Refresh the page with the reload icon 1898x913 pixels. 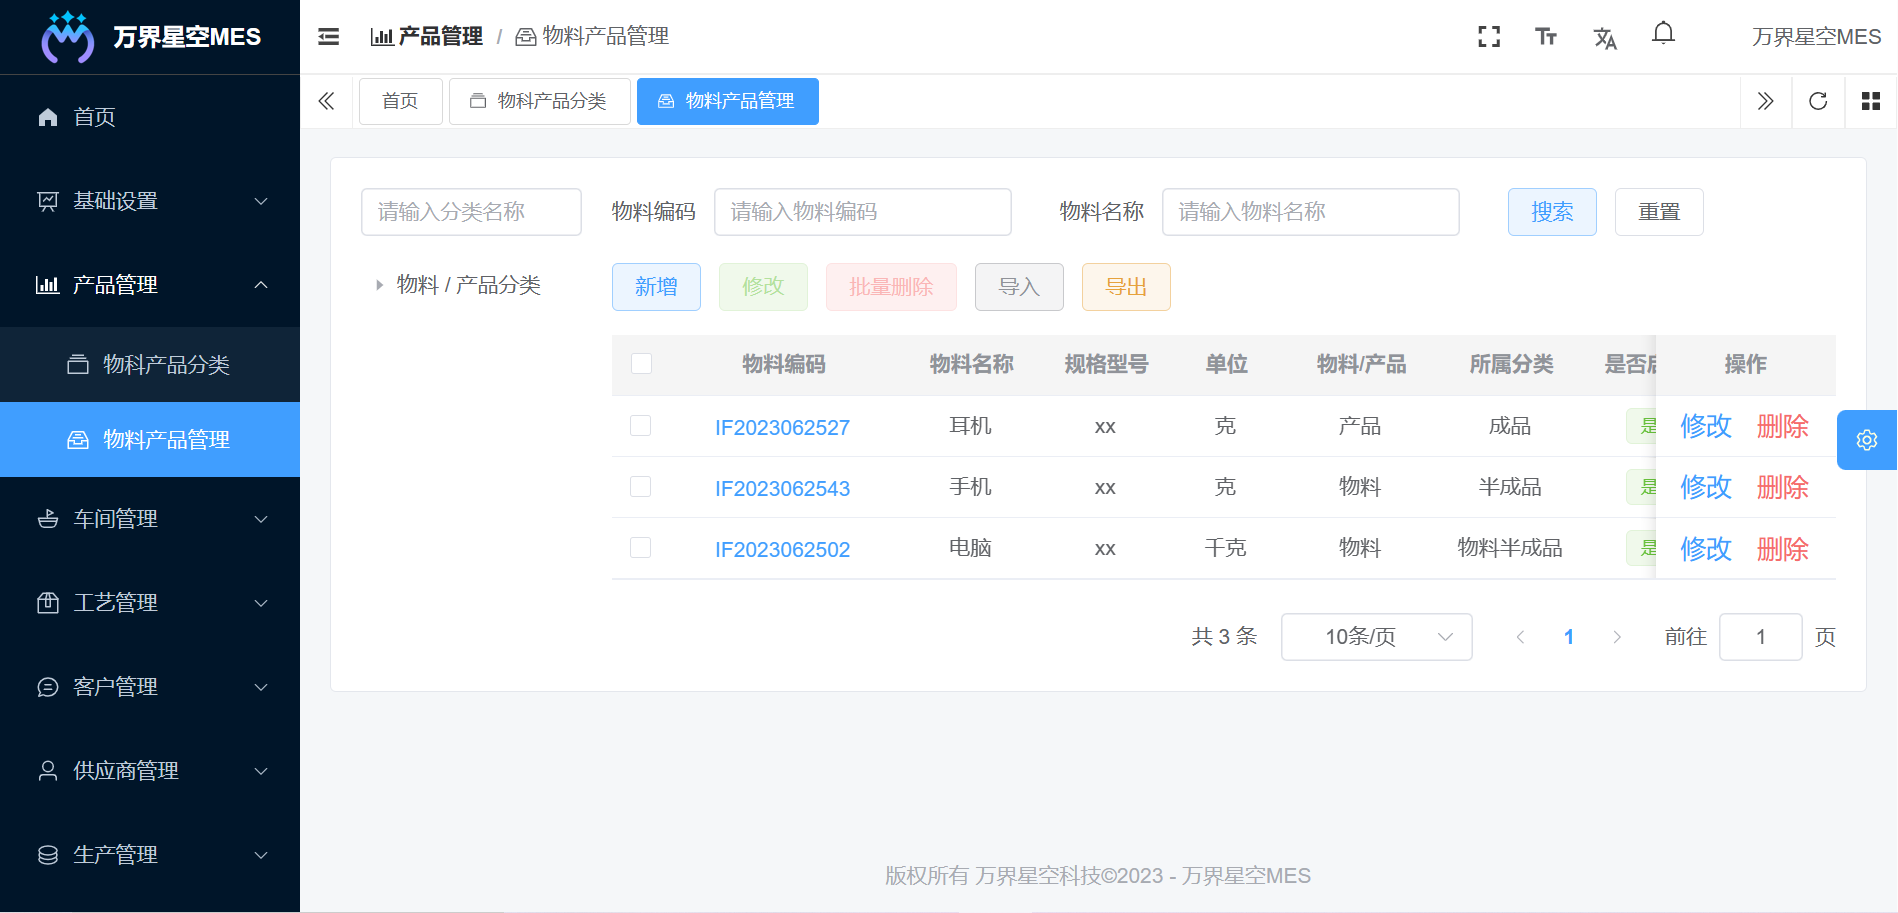tap(1817, 101)
